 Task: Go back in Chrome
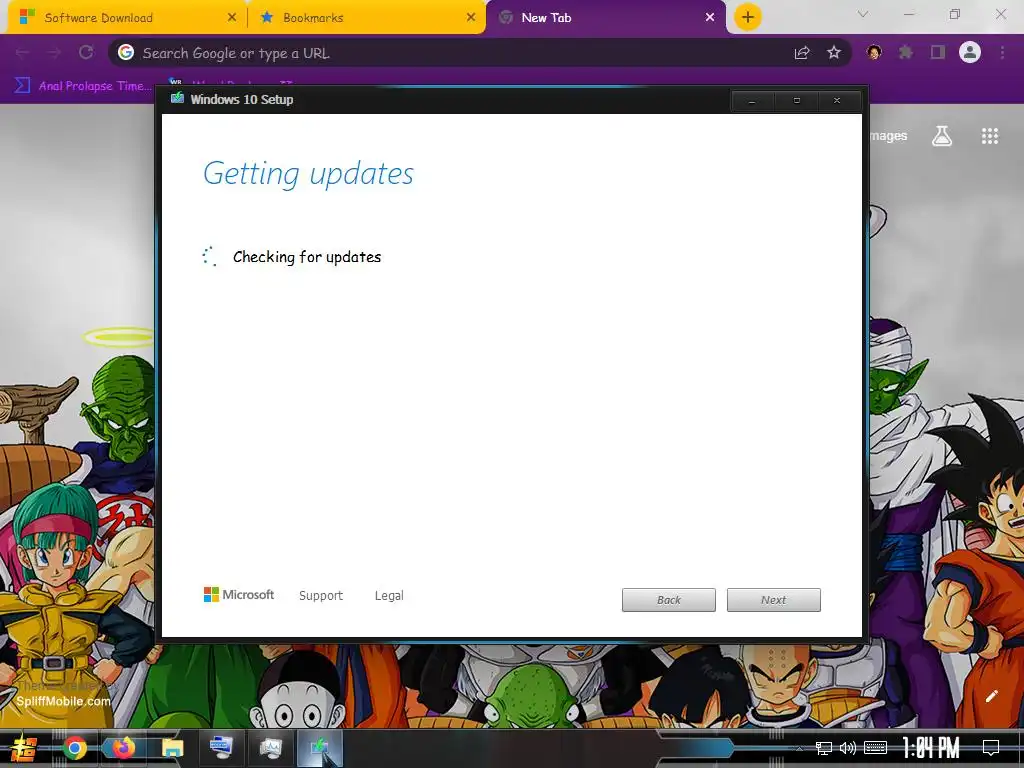coord(22,53)
